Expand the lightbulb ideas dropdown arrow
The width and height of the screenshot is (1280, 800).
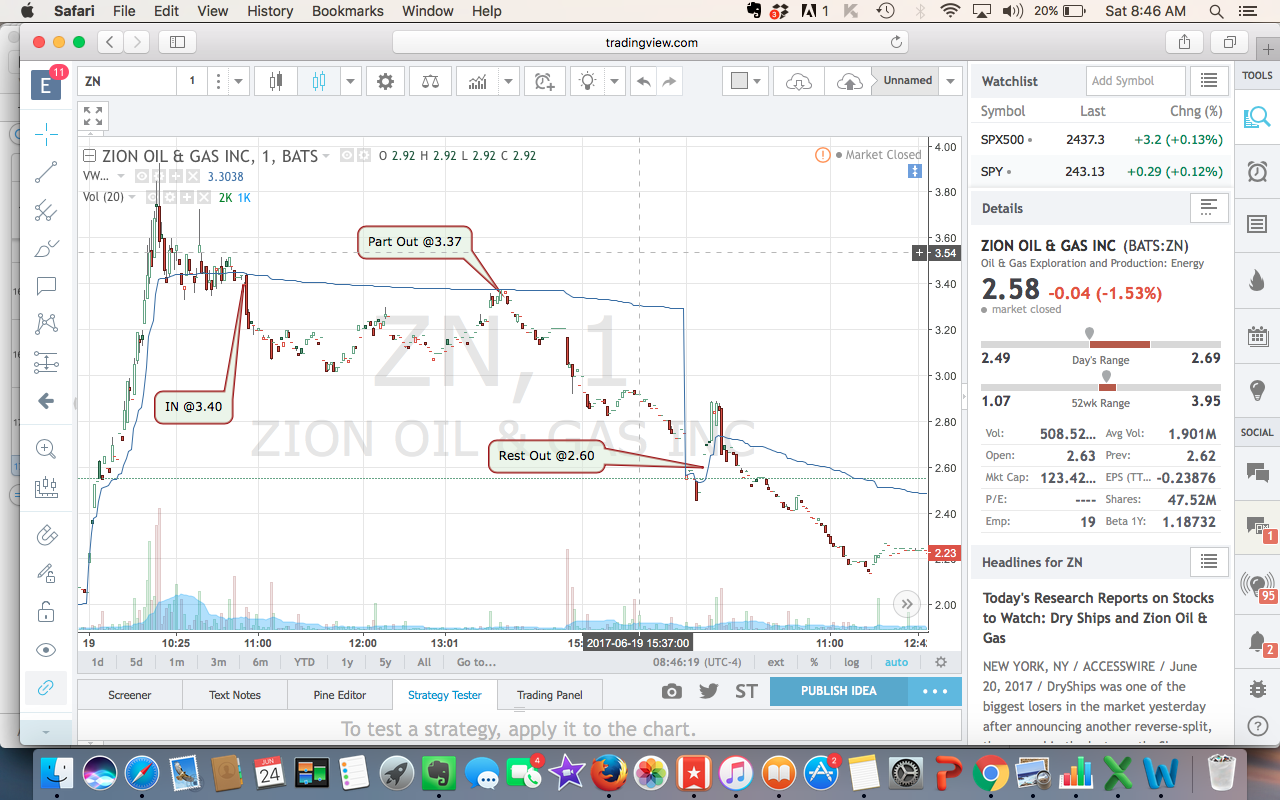coord(614,81)
